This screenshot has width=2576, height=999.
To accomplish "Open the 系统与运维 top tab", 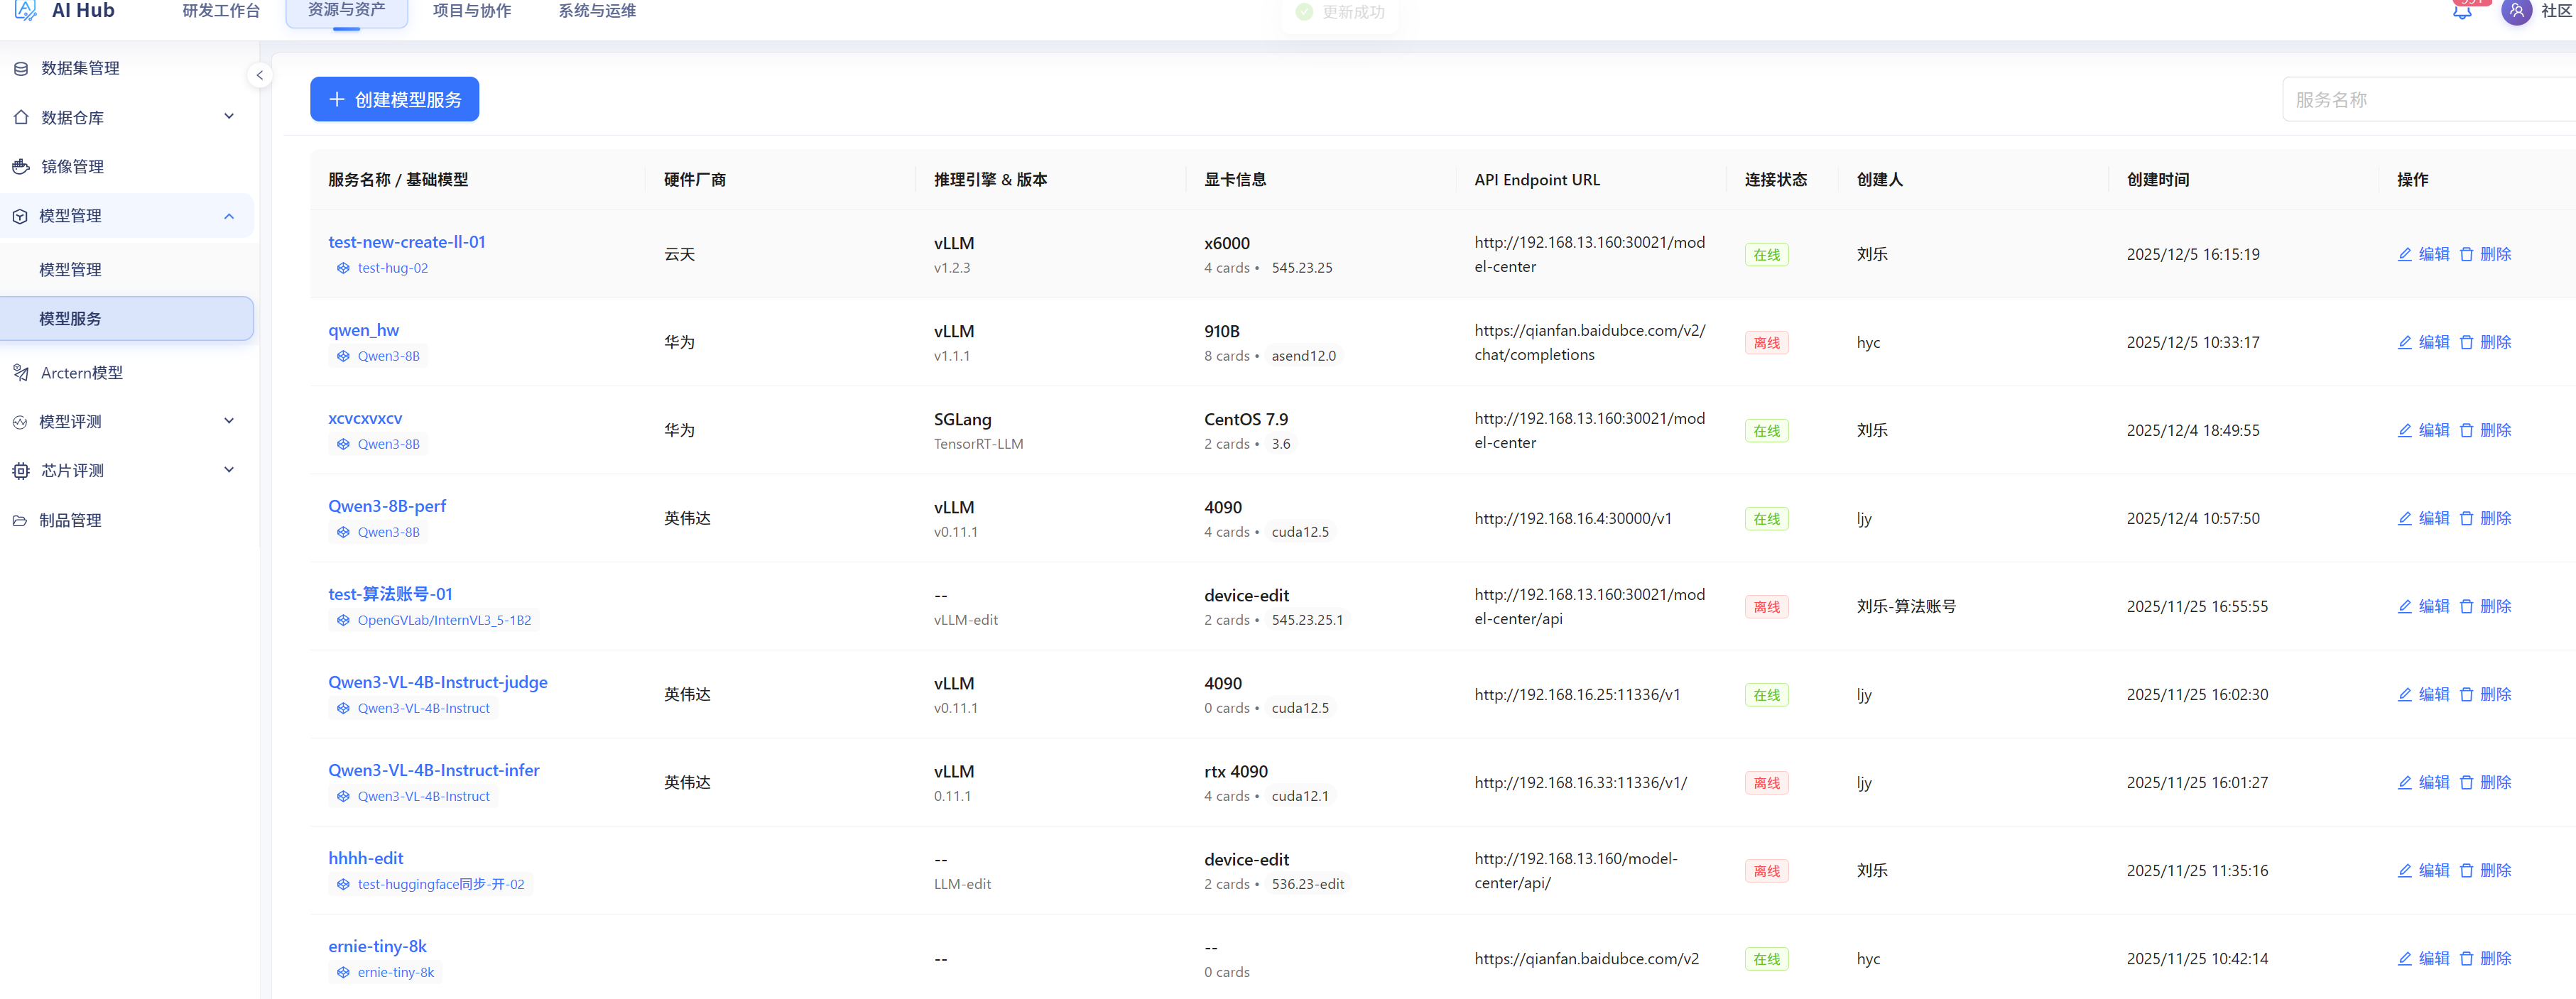I will [597, 11].
